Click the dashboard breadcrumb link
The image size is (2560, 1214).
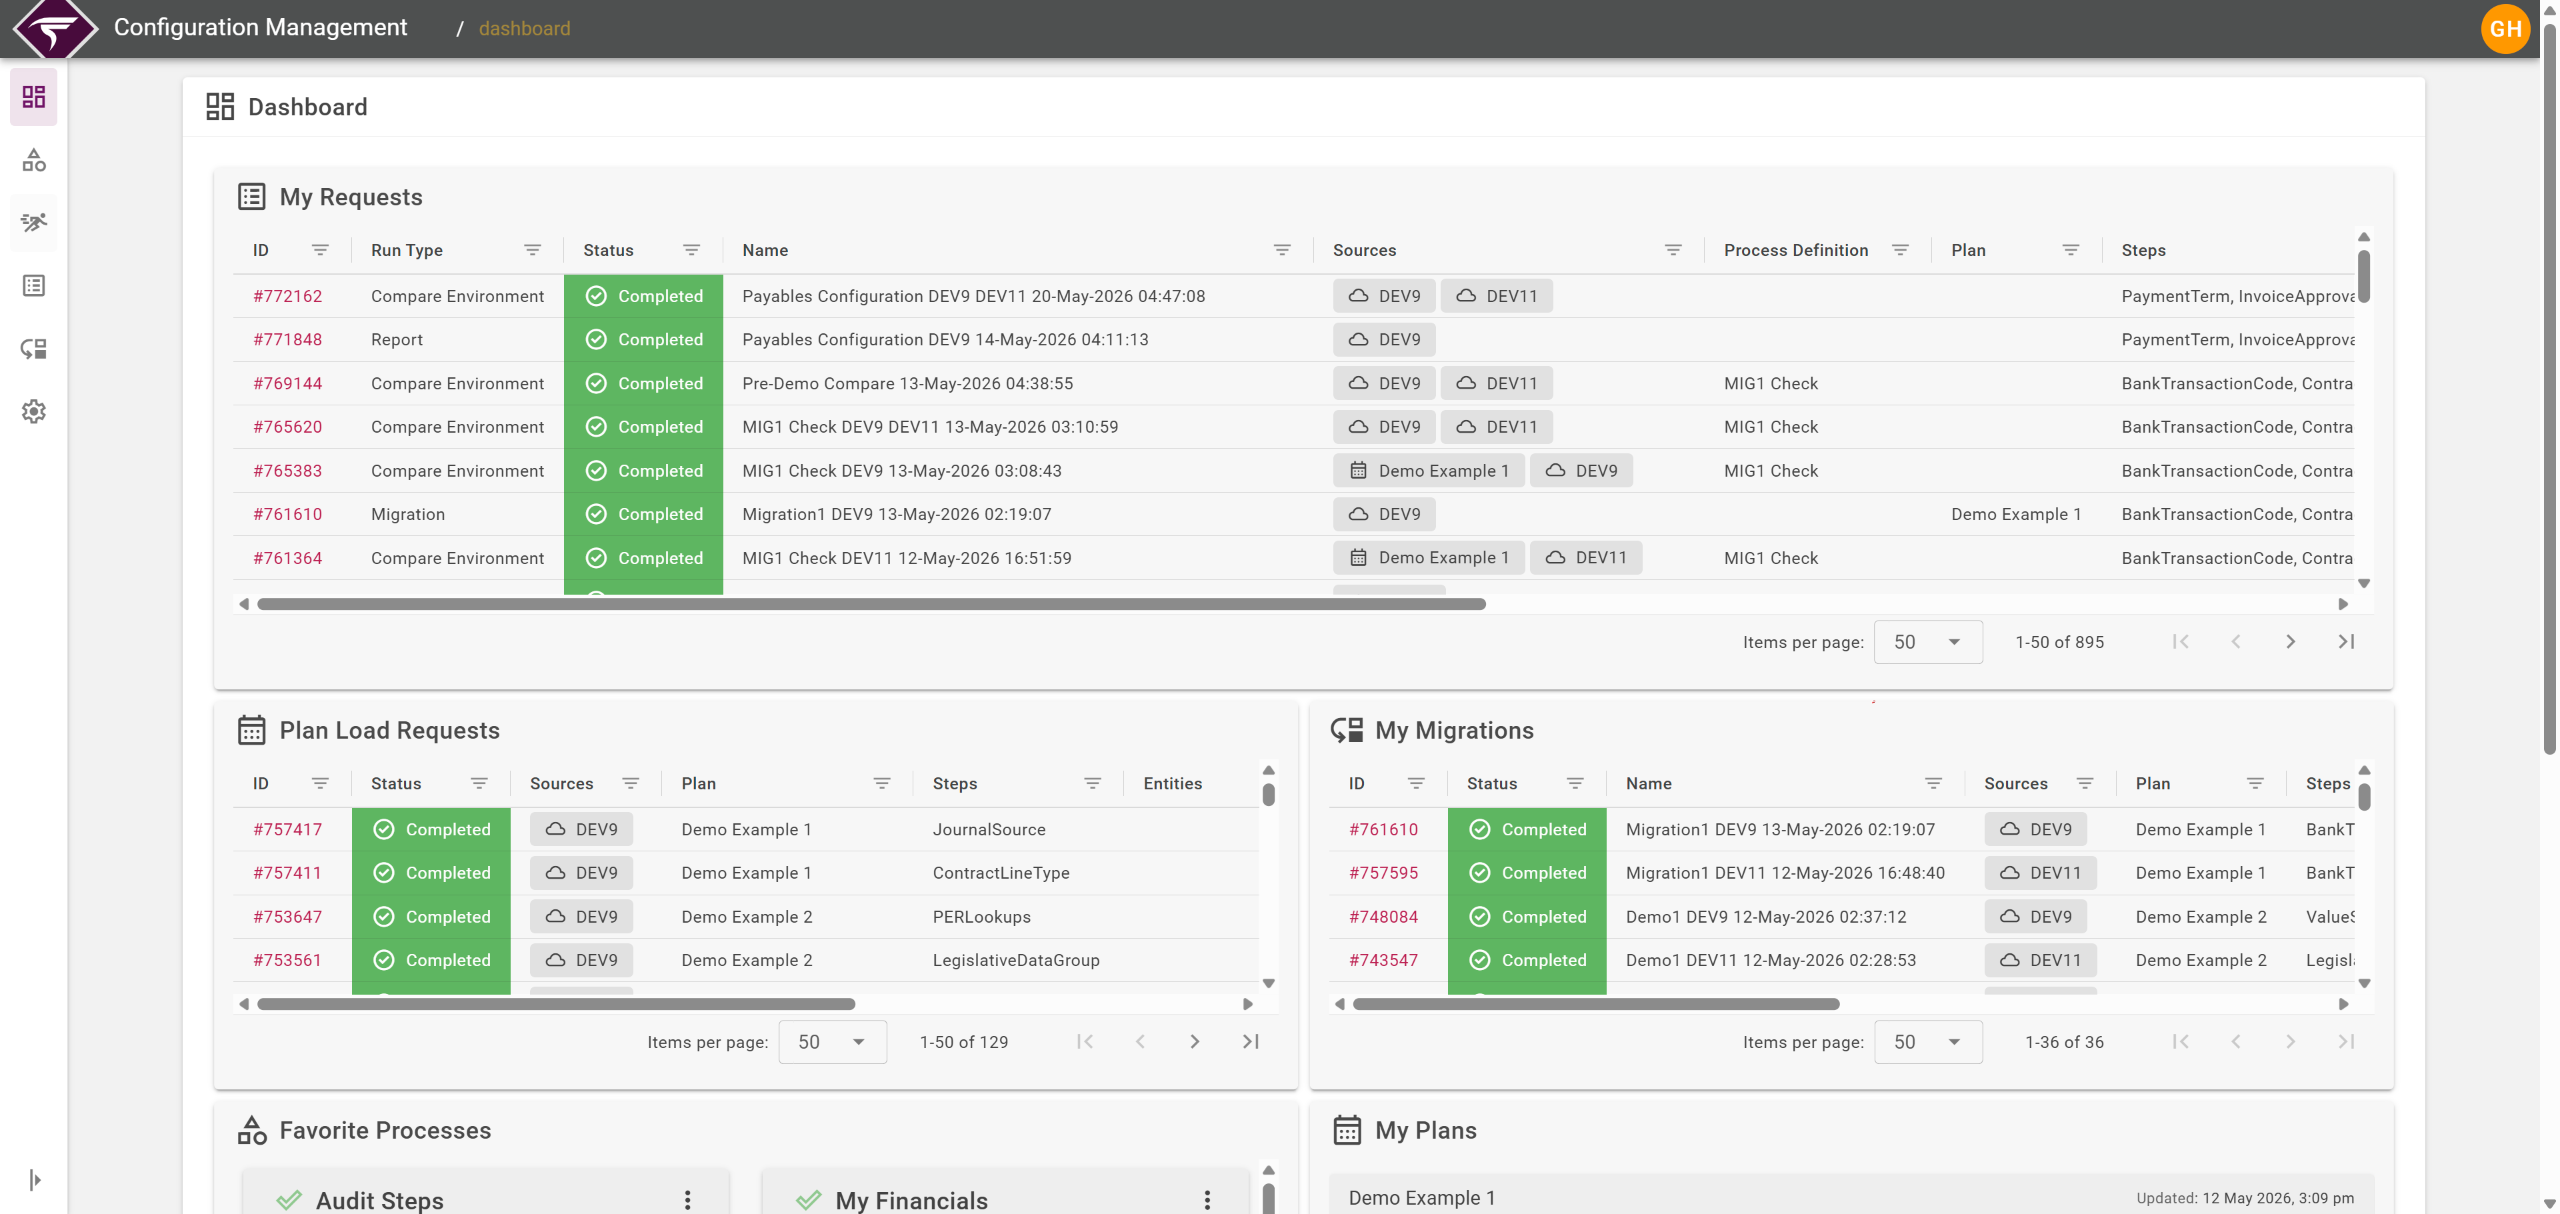(x=524, y=28)
